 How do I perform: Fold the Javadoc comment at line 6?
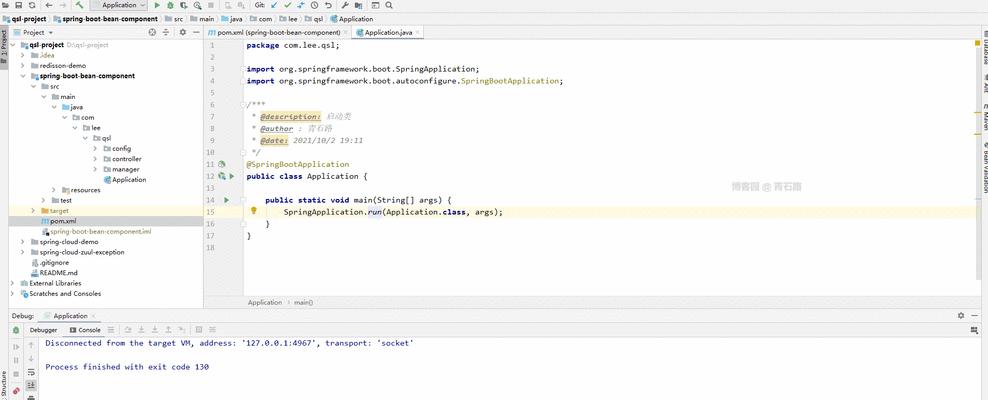pyautogui.click(x=243, y=105)
